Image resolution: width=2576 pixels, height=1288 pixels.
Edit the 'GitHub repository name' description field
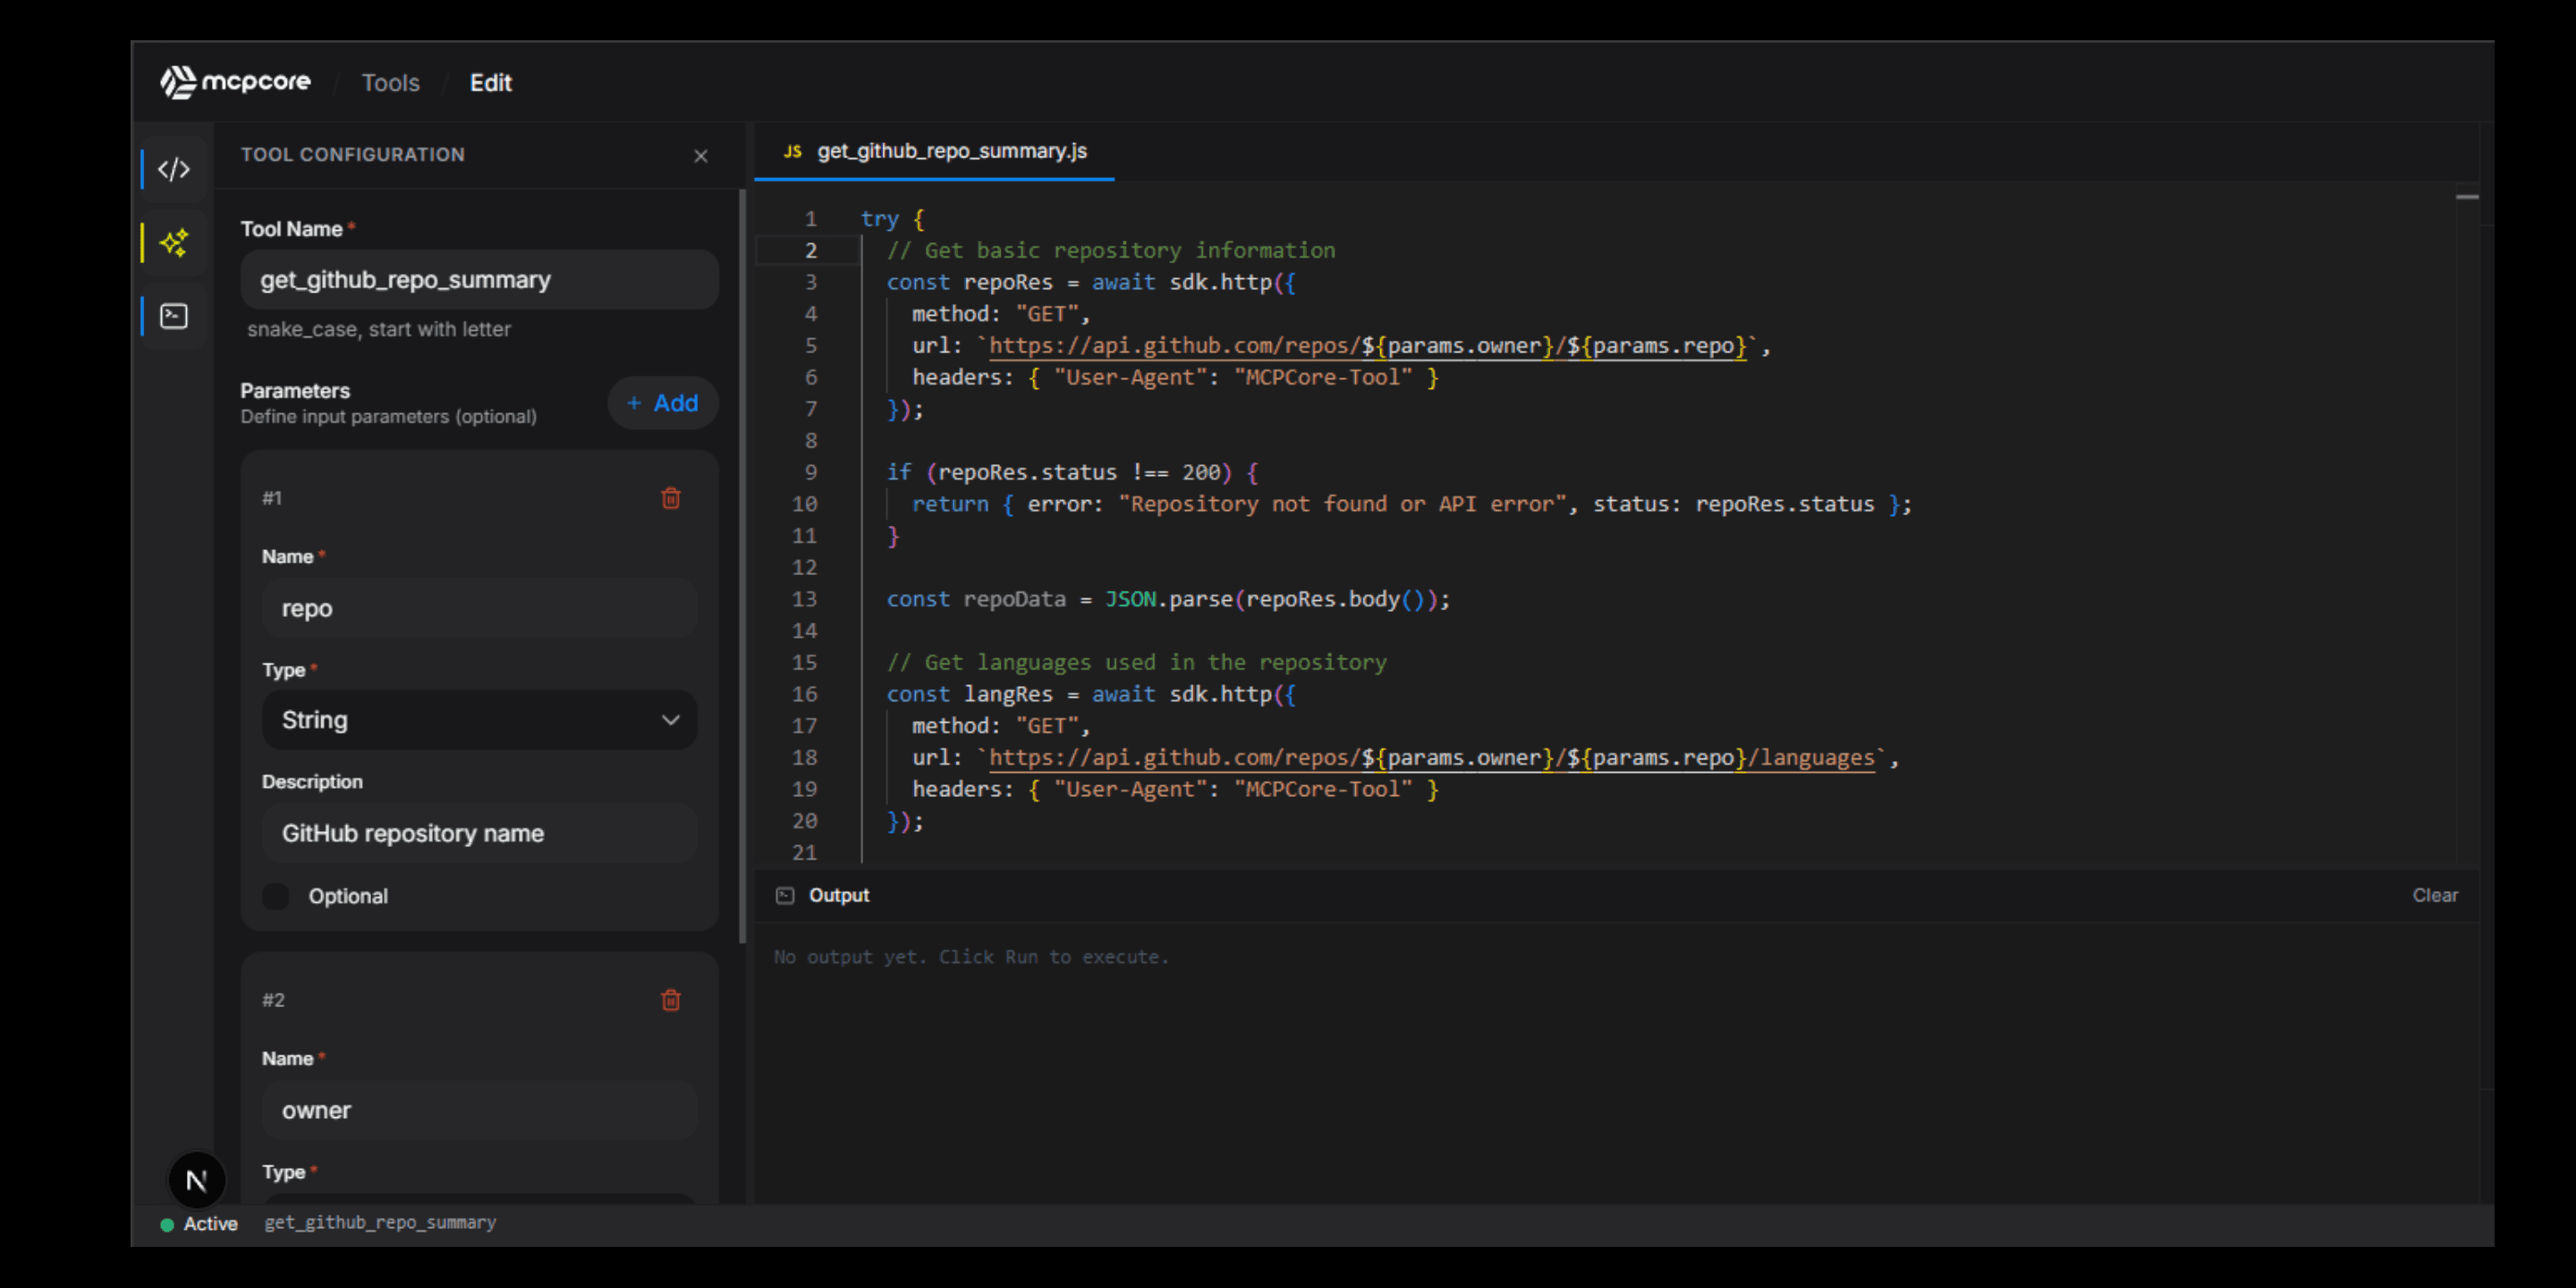[480, 833]
